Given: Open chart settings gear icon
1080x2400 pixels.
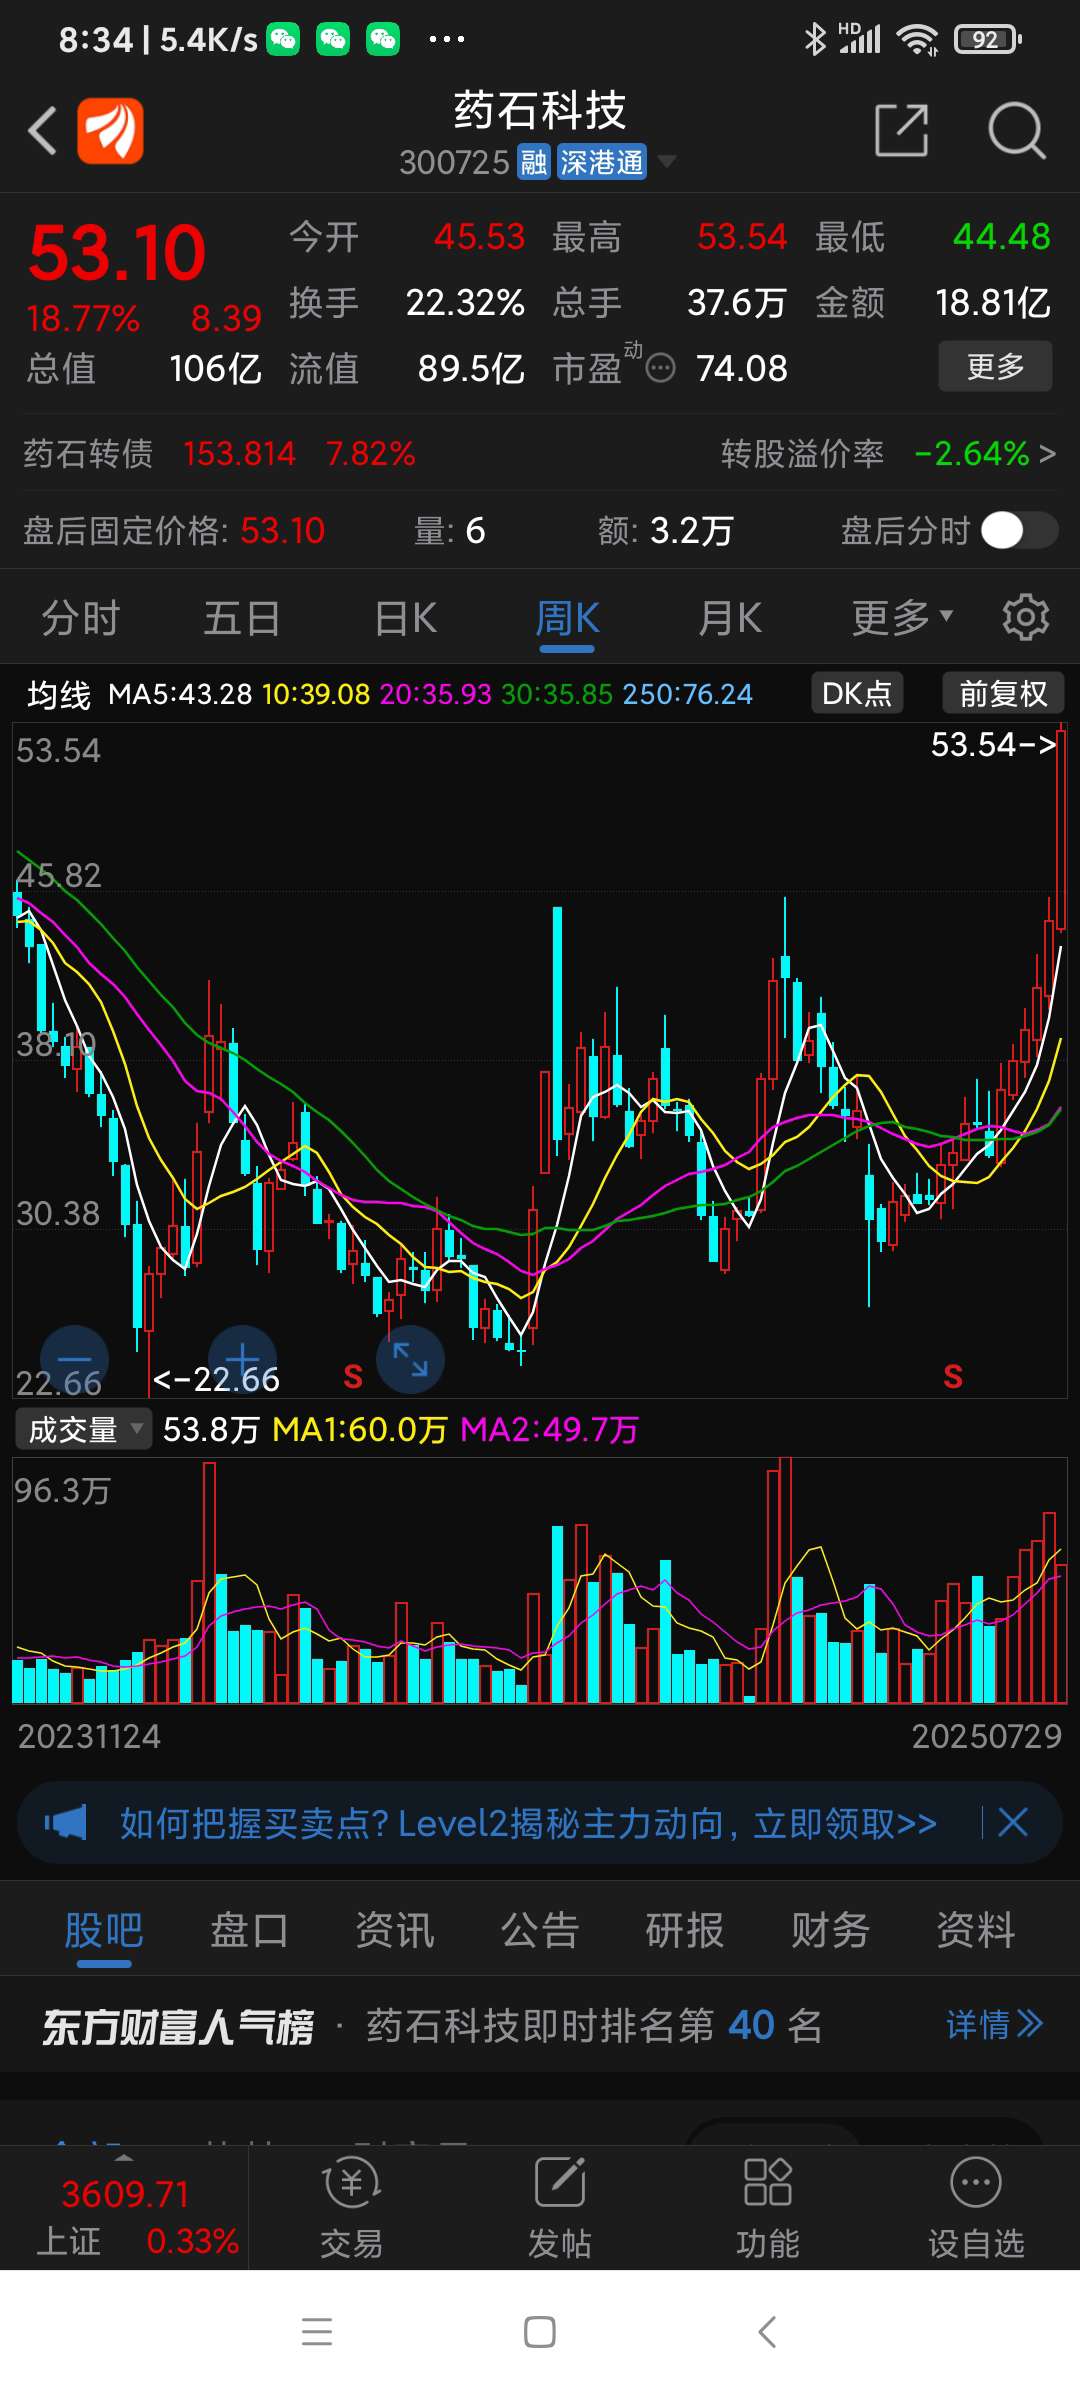Looking at the screenshot, I should tap(1026, 617).
